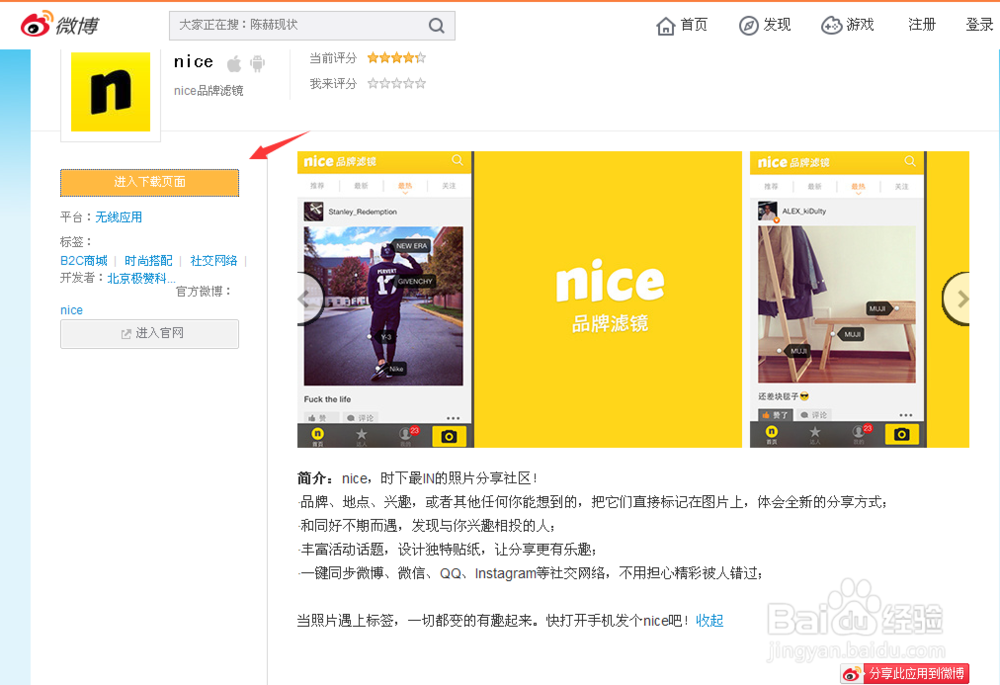This screenshot has width=1000, height=685.
Task: Open the 无线应用 platform link
Action: [x=119, y=217]
